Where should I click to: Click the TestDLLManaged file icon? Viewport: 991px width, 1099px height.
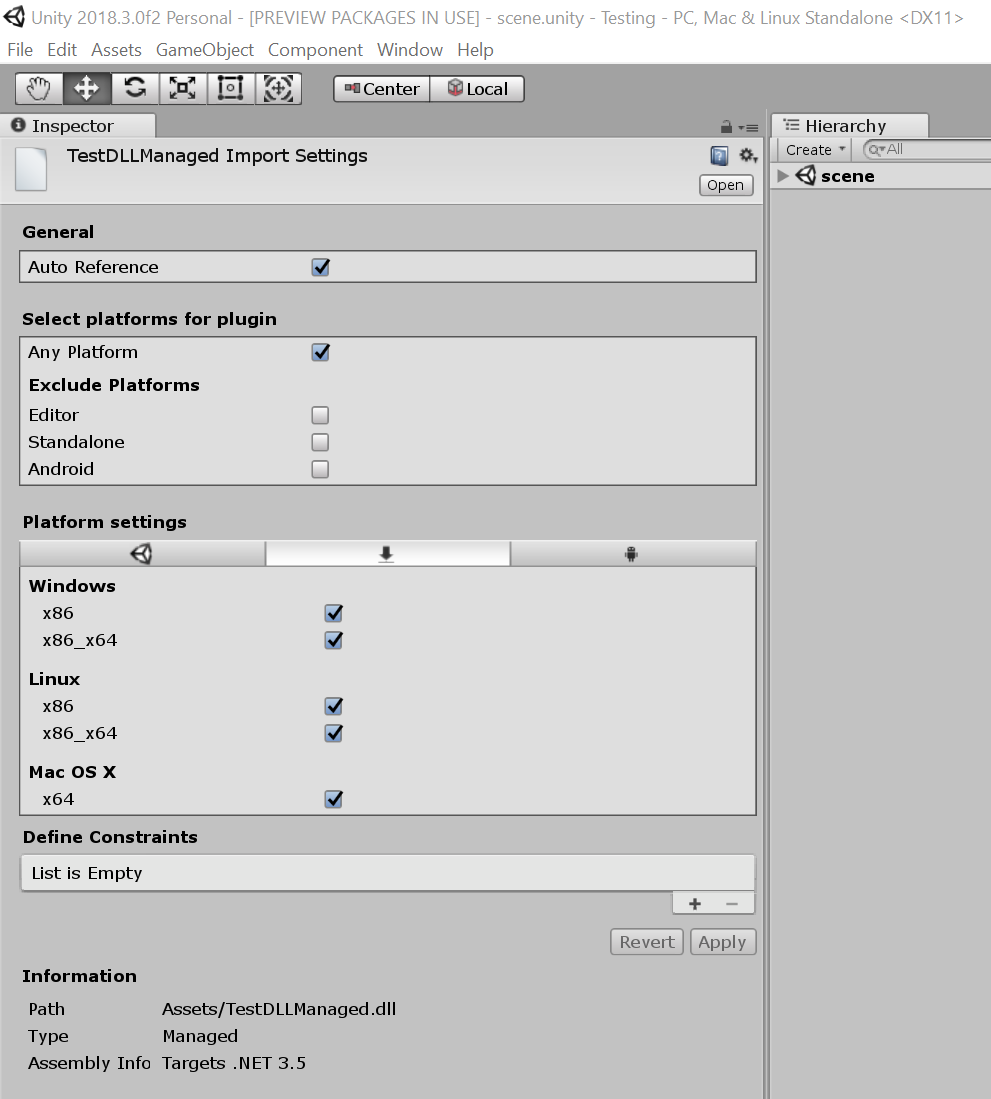pos(31,169)
